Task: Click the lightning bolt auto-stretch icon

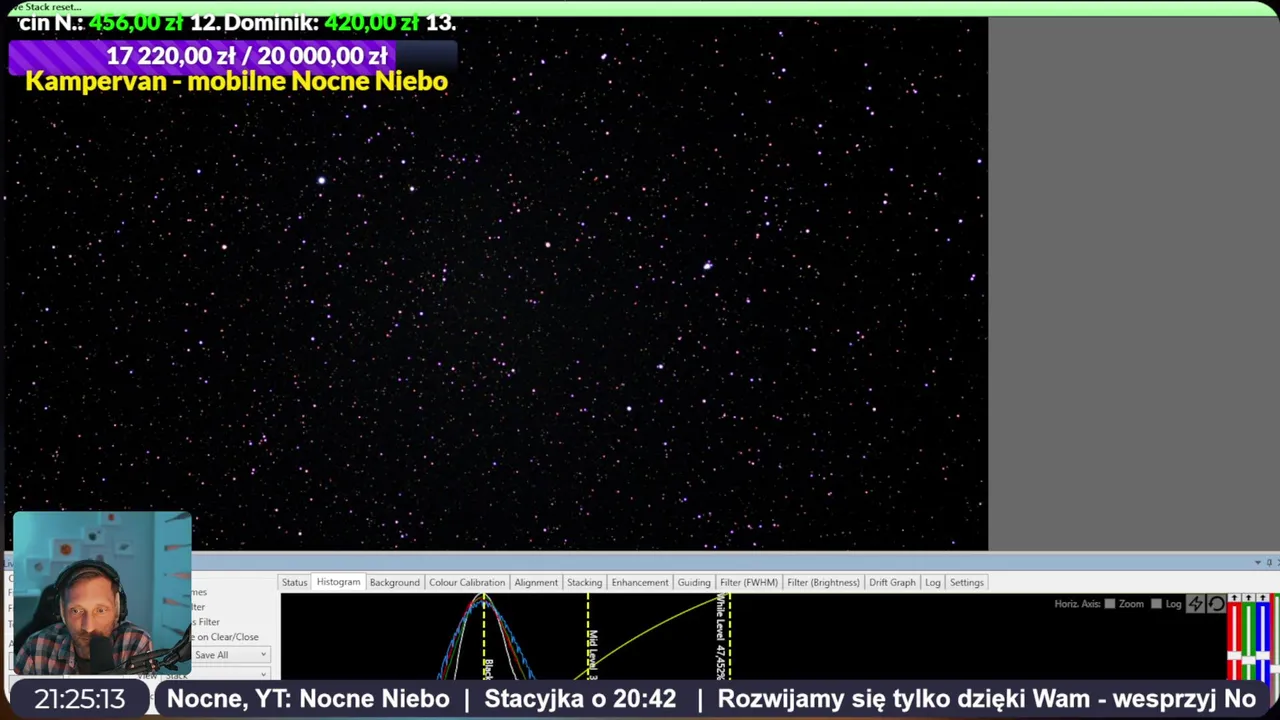Action: pos(1196,603)
